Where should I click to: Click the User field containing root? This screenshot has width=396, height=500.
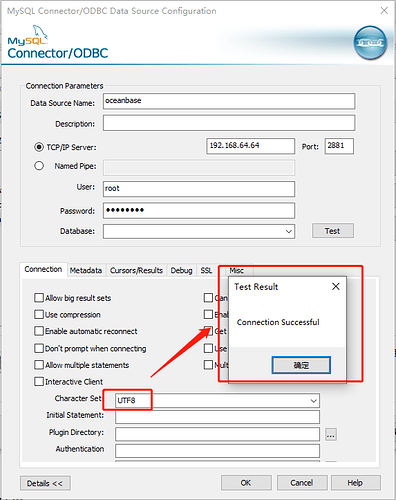click(199, 189)
